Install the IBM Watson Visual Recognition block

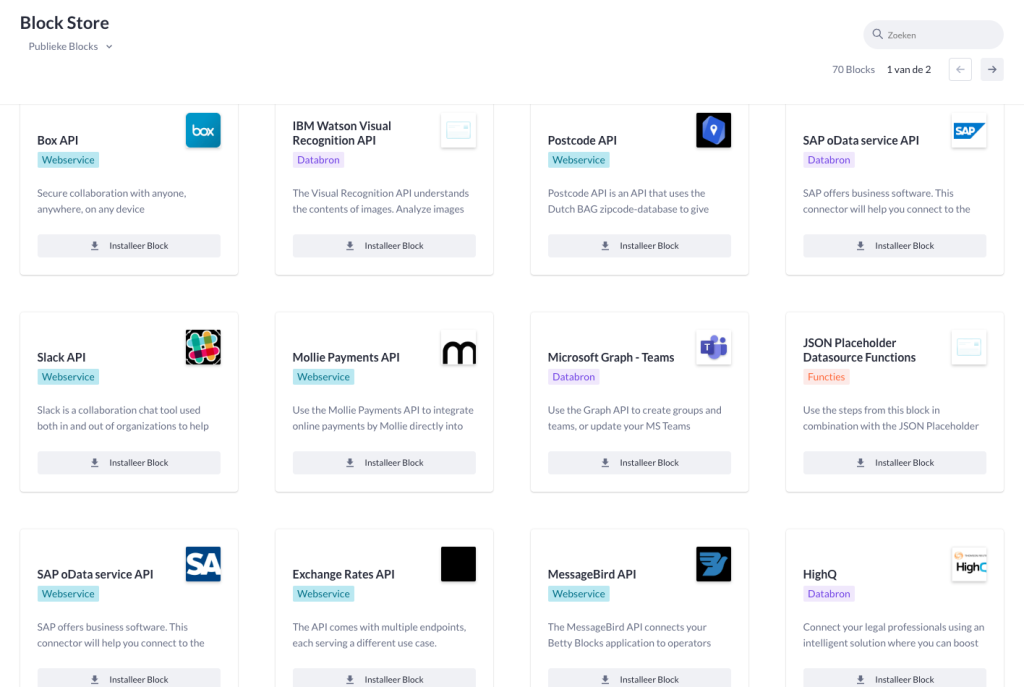(384, 246)
